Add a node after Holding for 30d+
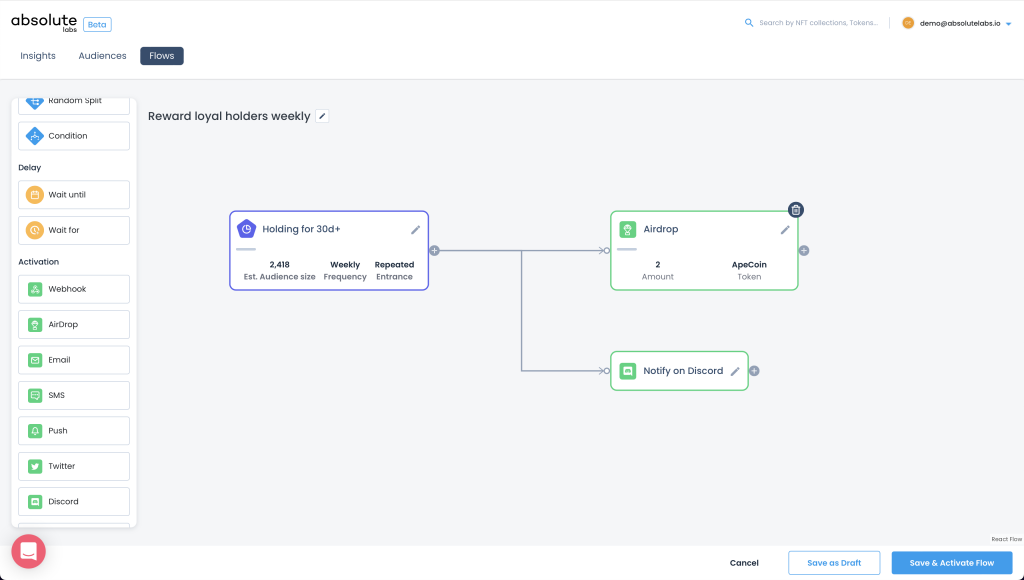The image size is (1024, 580). click(x=434, y=251)
